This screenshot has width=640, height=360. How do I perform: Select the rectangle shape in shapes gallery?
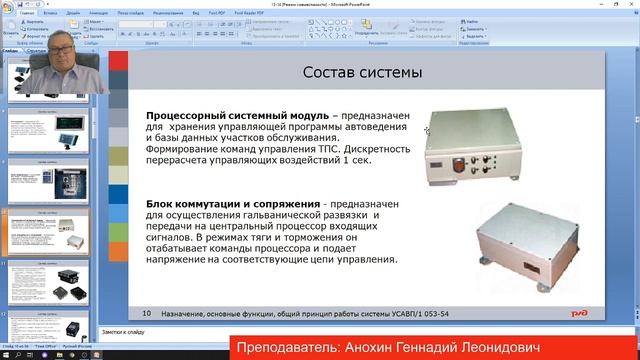[331, 22]
